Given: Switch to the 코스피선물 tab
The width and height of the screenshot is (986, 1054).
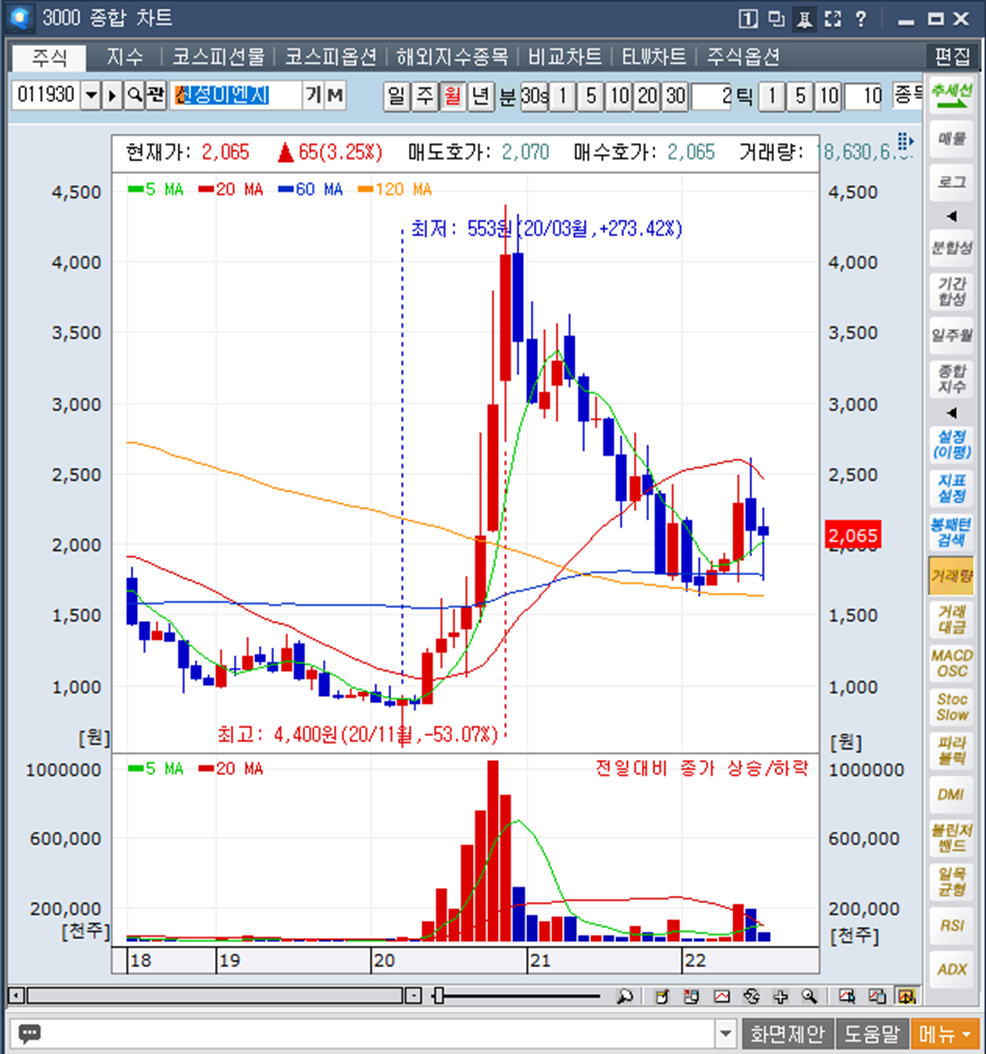Looking at the screenshot, I should pyautogui.click(x=218, y=57).
